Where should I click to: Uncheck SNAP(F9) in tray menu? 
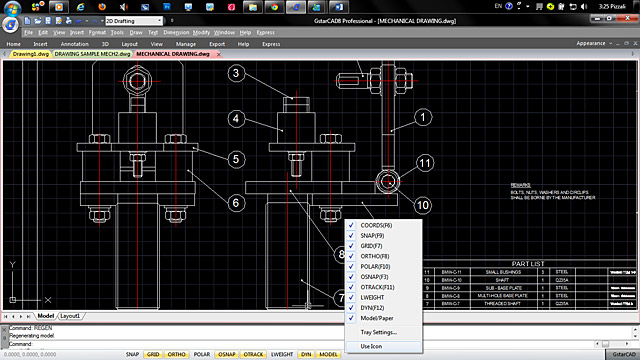click(384, 236)
